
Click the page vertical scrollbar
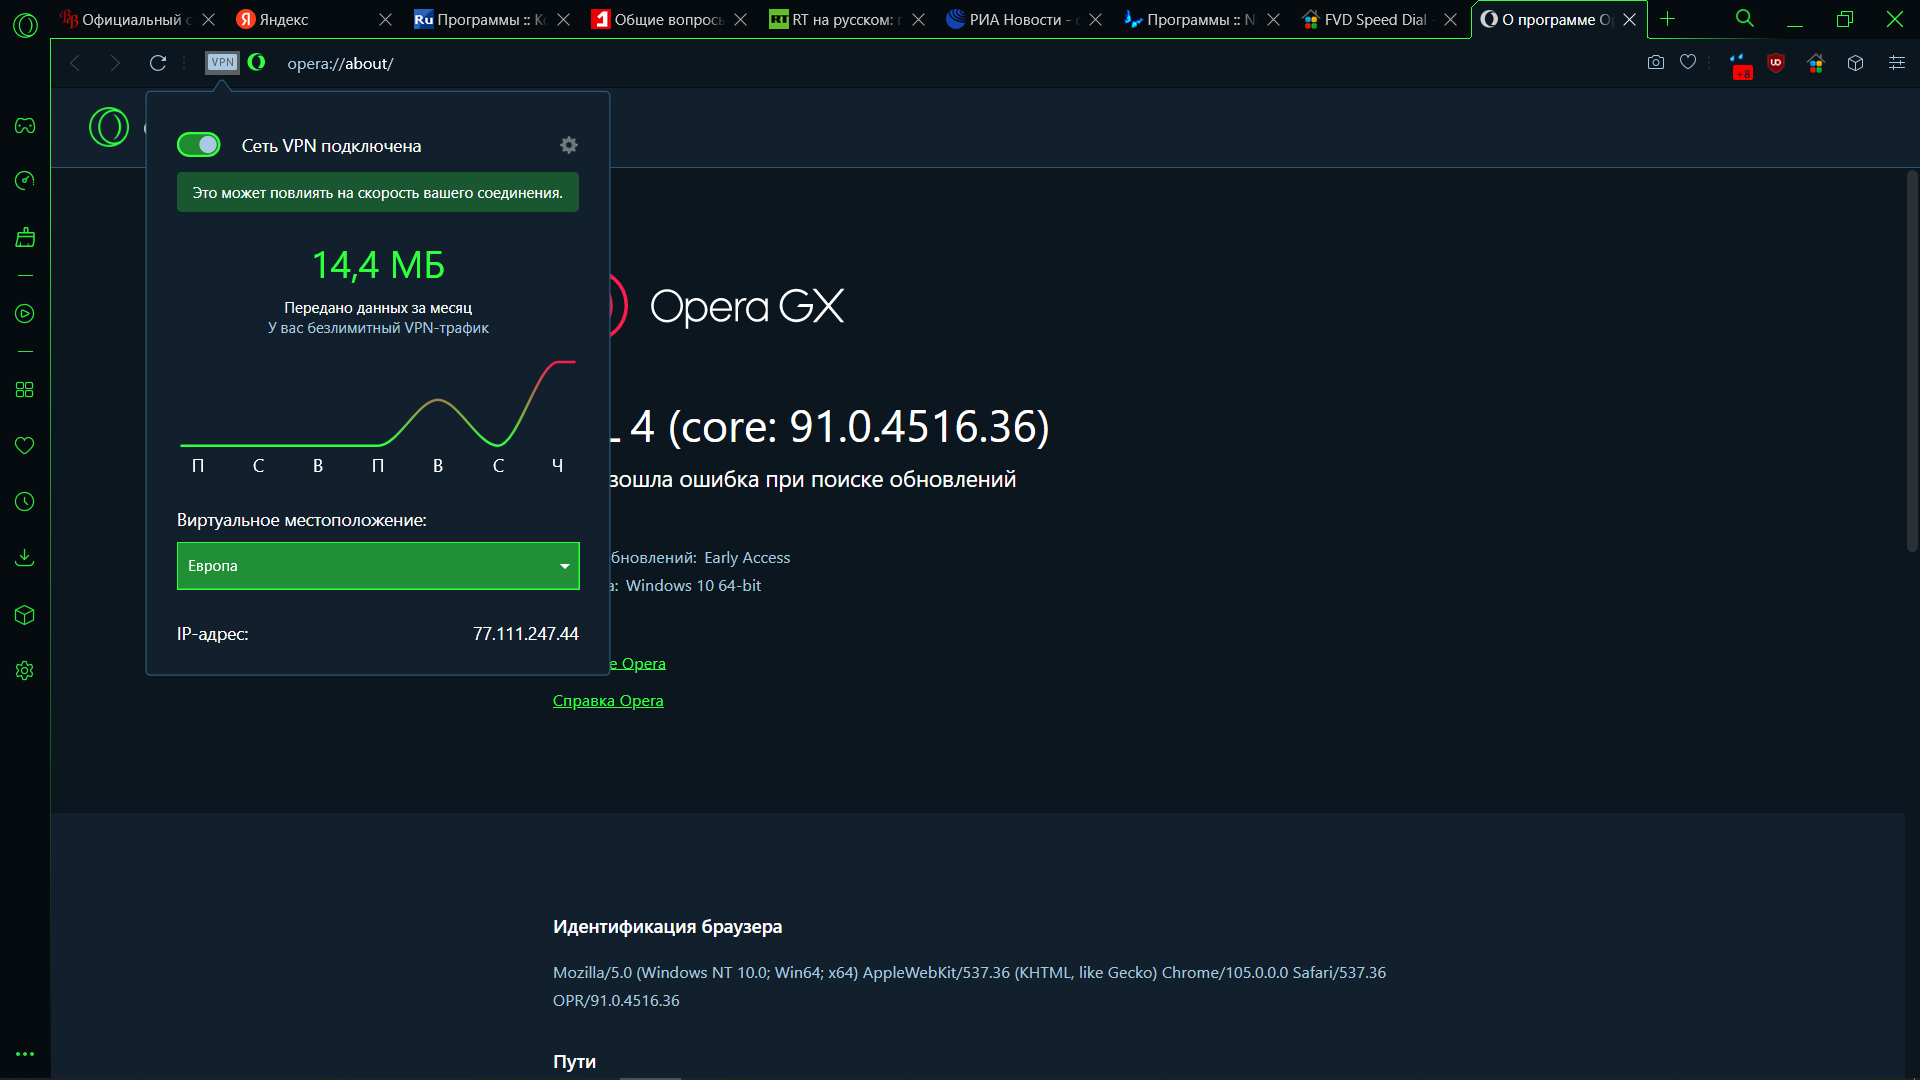(1911, 360)
